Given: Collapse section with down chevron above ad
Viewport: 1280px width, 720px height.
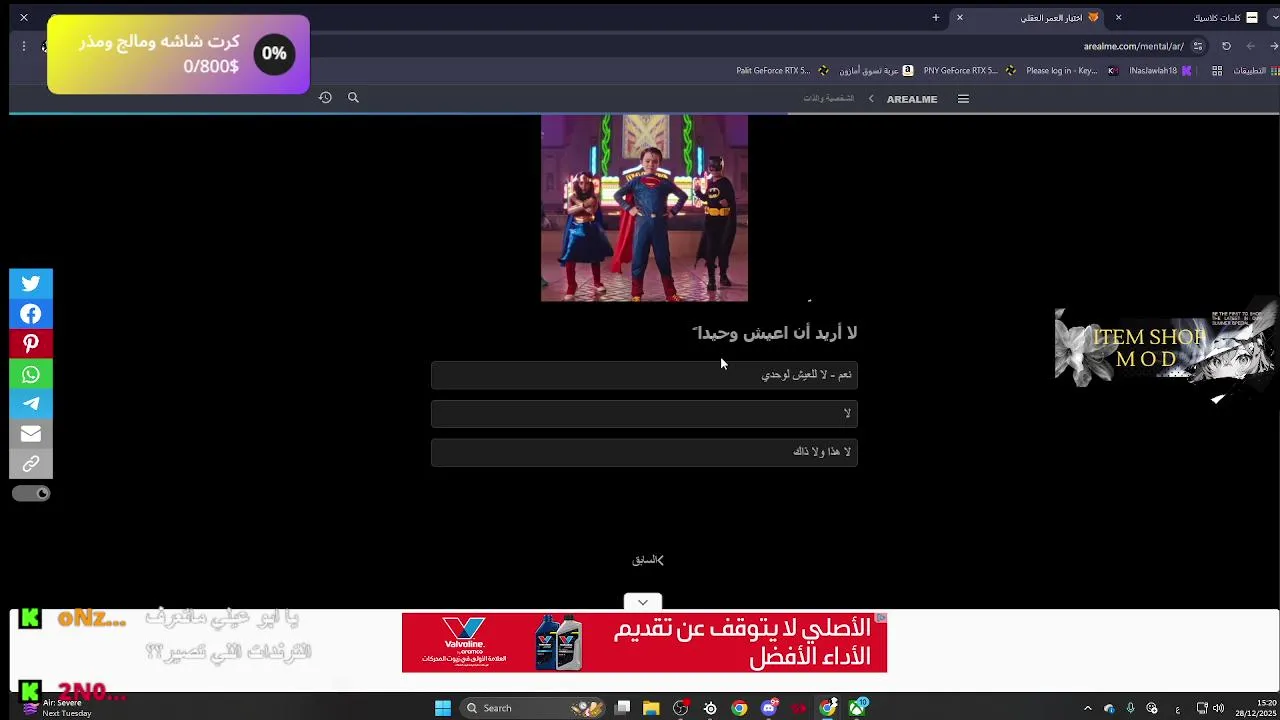Looking at the screenshot, I should point(643,602).
